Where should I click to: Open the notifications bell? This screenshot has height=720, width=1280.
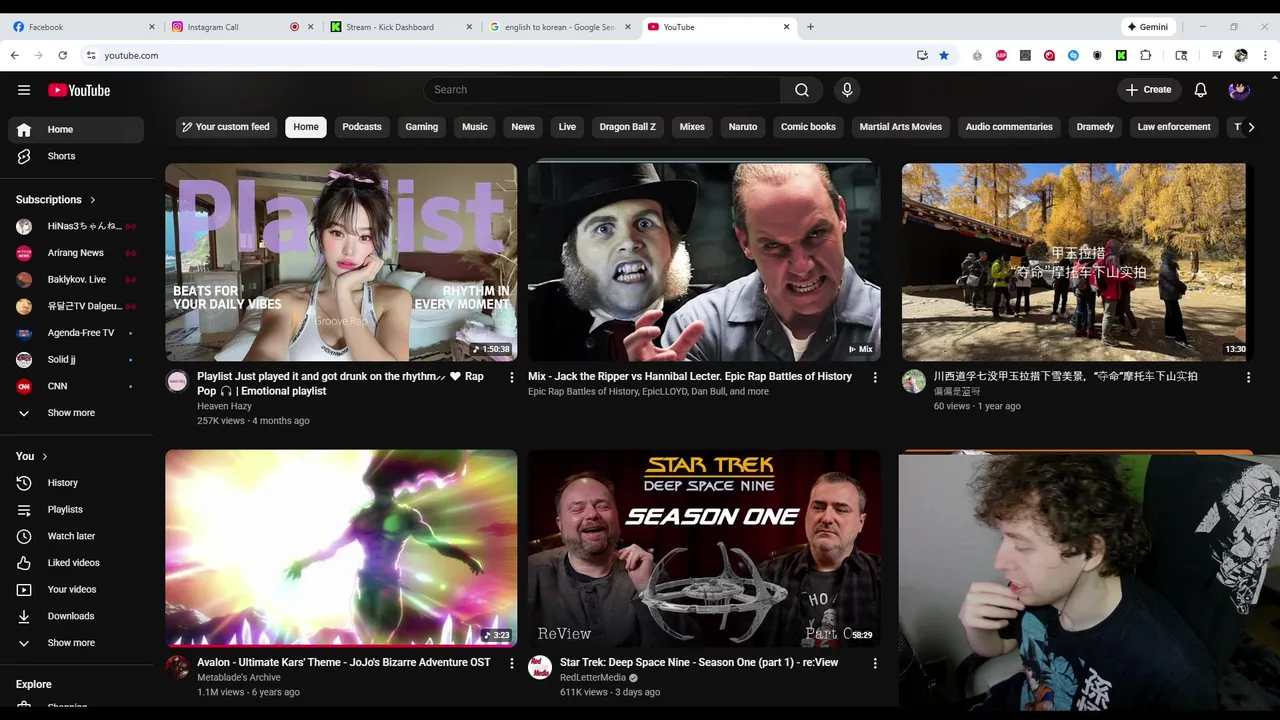(1201, 90)
